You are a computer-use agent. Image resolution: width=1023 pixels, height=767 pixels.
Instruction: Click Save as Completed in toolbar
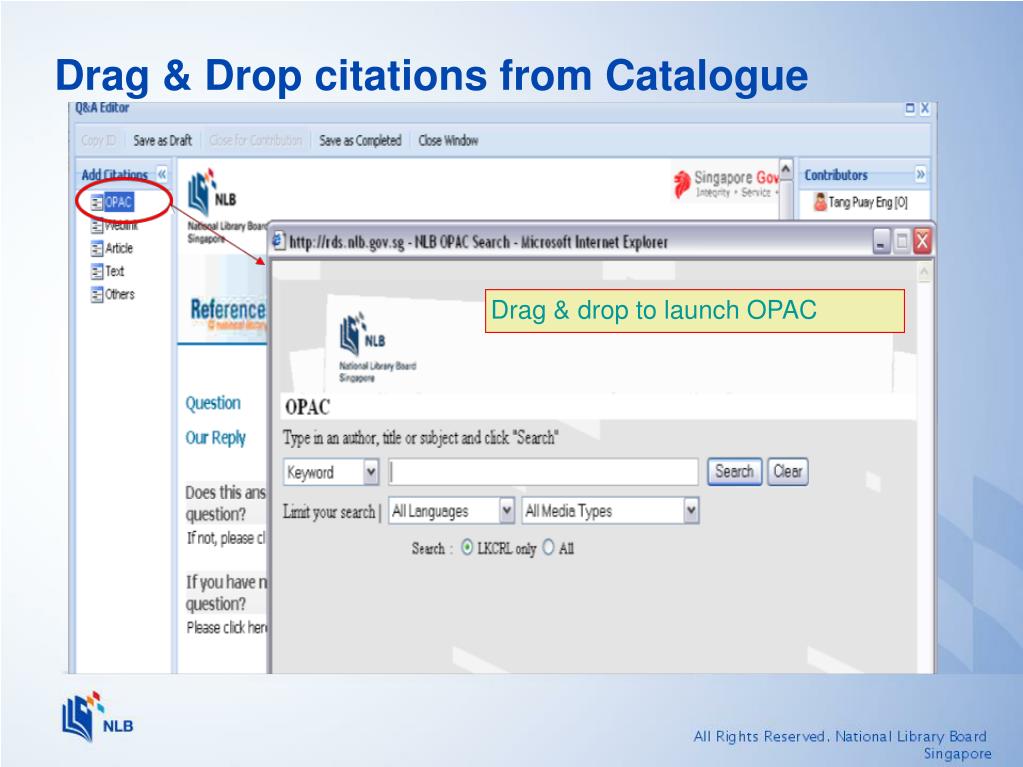point(360,140)
